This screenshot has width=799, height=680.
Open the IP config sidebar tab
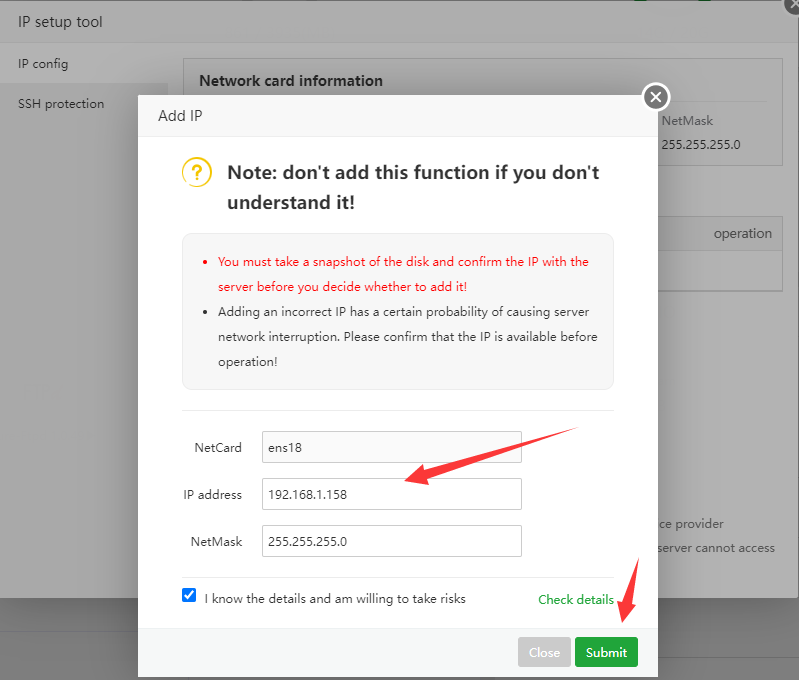tap(43, 64)
